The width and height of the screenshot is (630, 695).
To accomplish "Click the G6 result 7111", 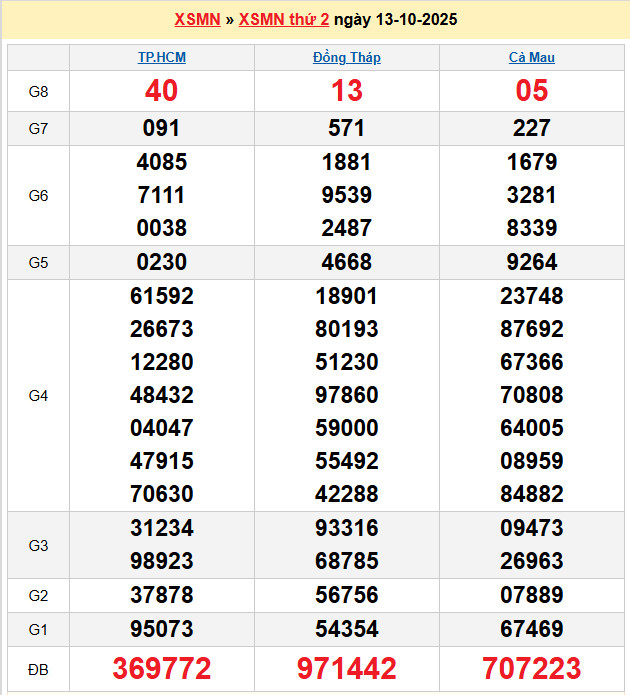I will (x=162, y=195).
